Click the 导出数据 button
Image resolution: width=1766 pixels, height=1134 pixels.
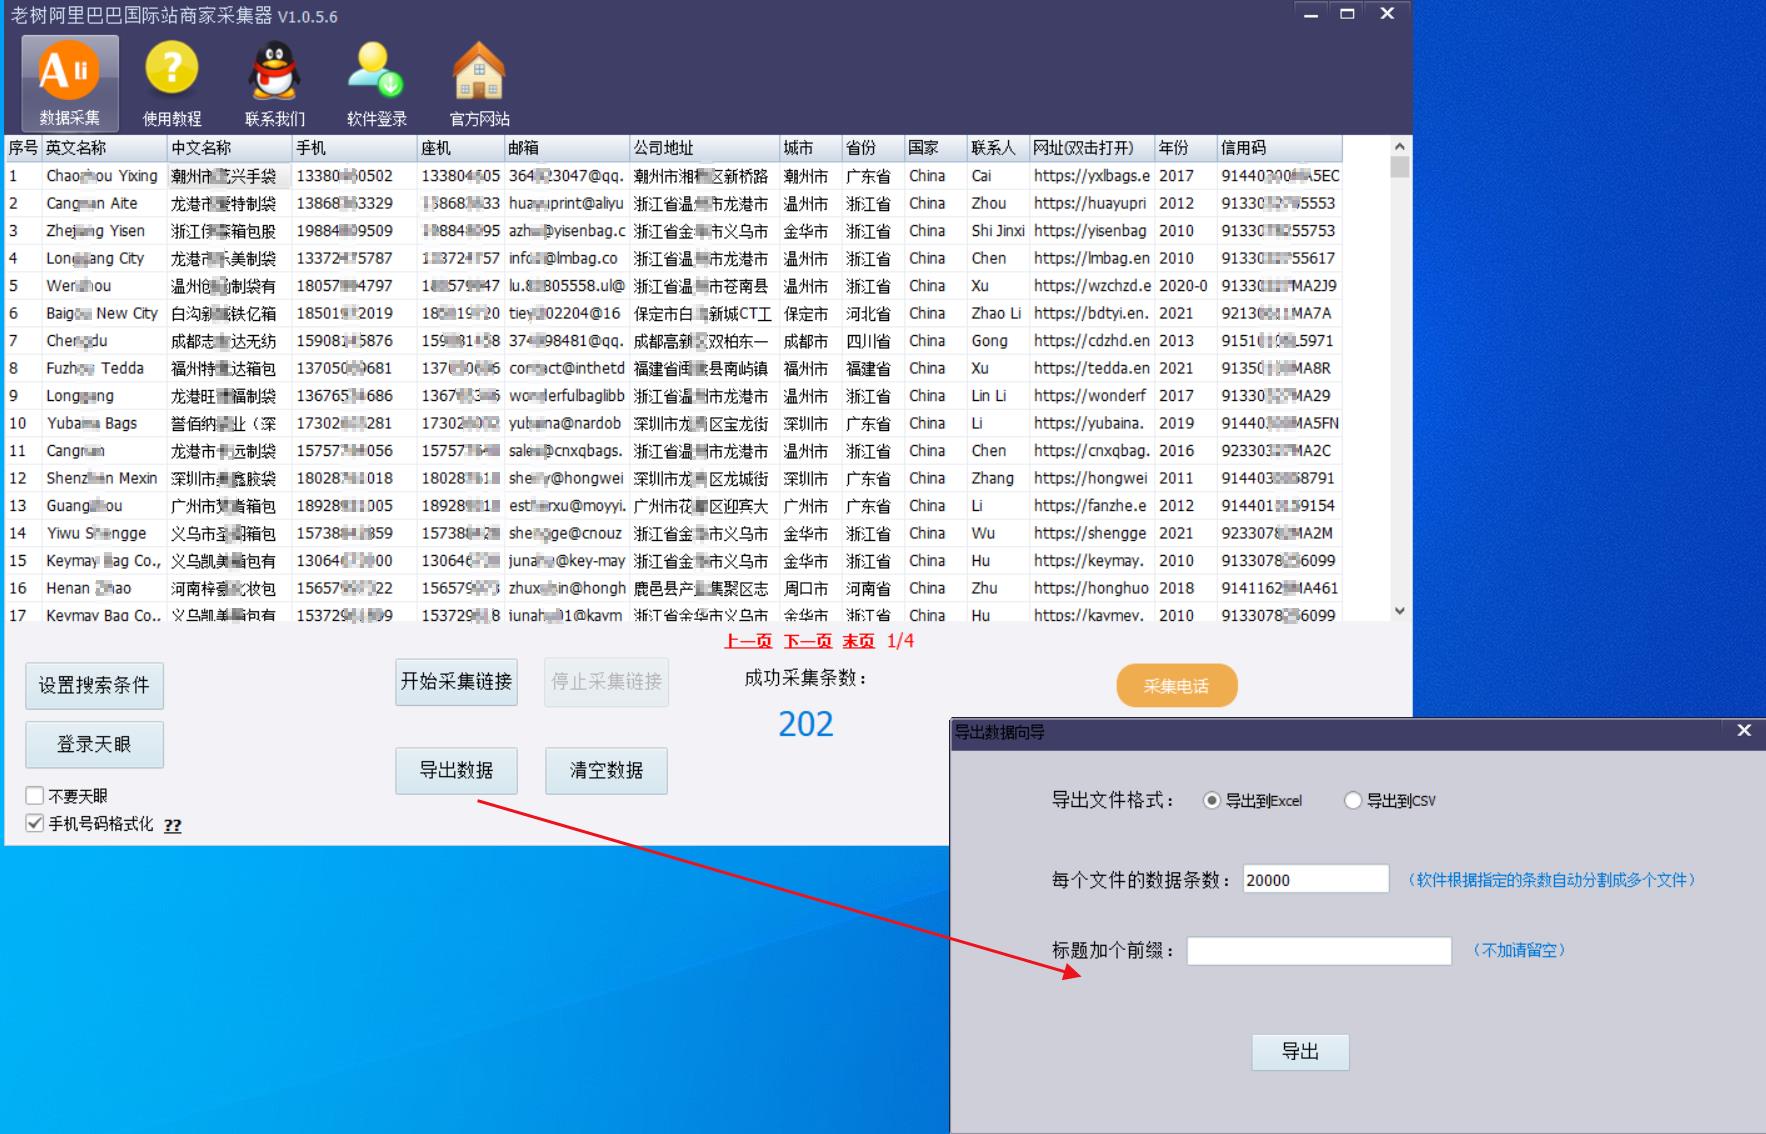click(456, 770)
